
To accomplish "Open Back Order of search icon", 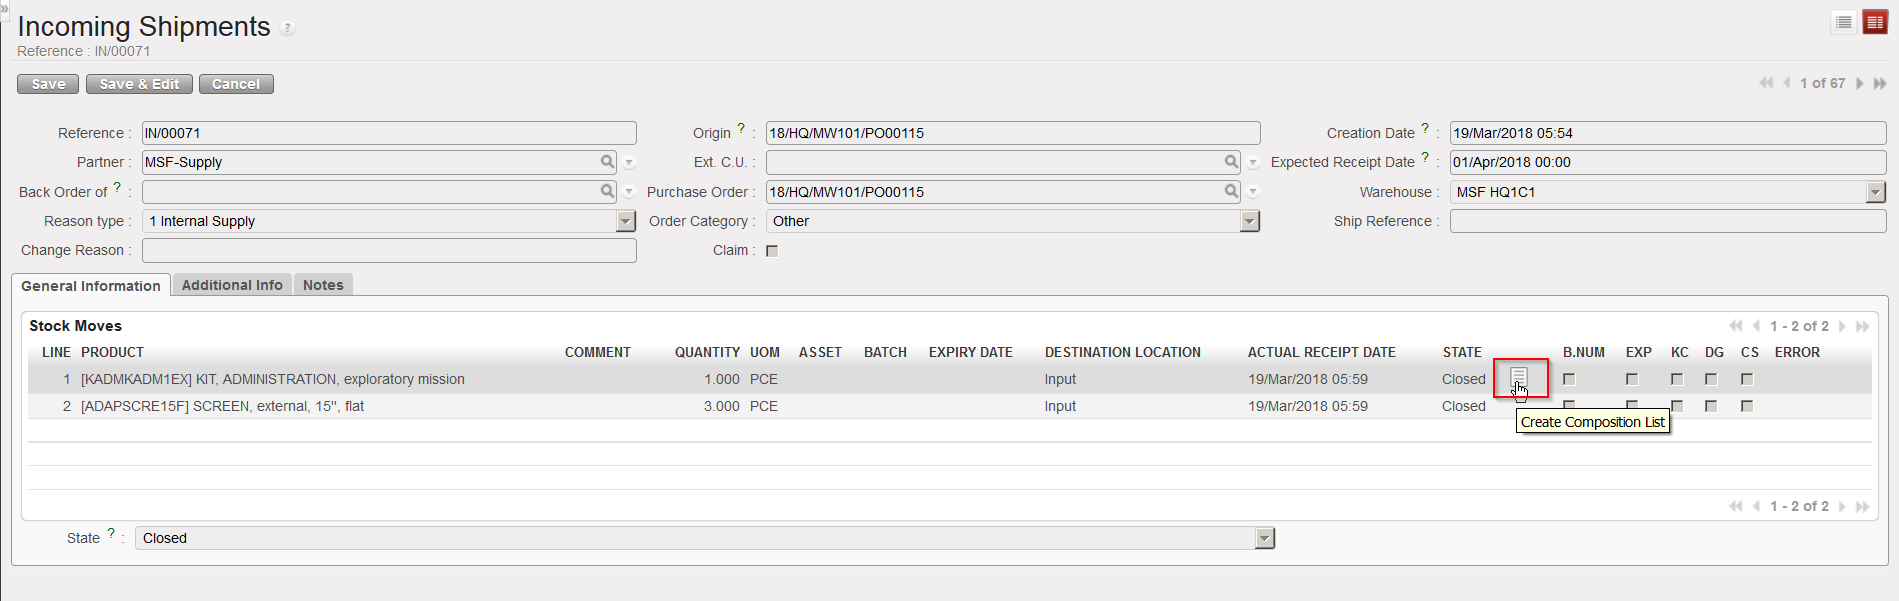I will [x=607, y=191].
